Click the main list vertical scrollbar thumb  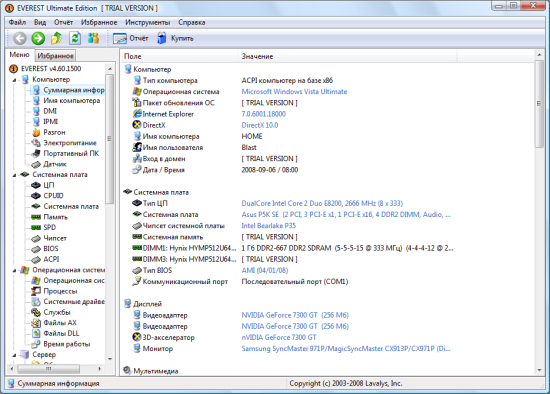(539, 103)
